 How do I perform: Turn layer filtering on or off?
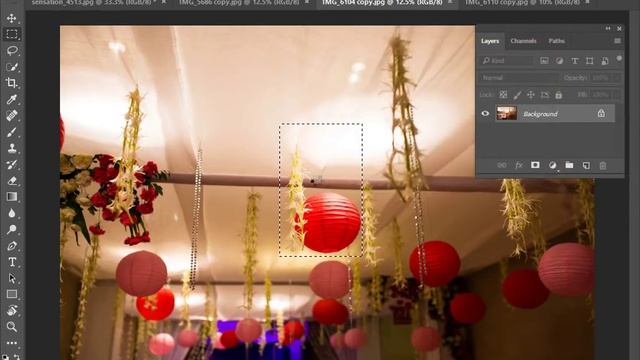[x=619, y=59]
